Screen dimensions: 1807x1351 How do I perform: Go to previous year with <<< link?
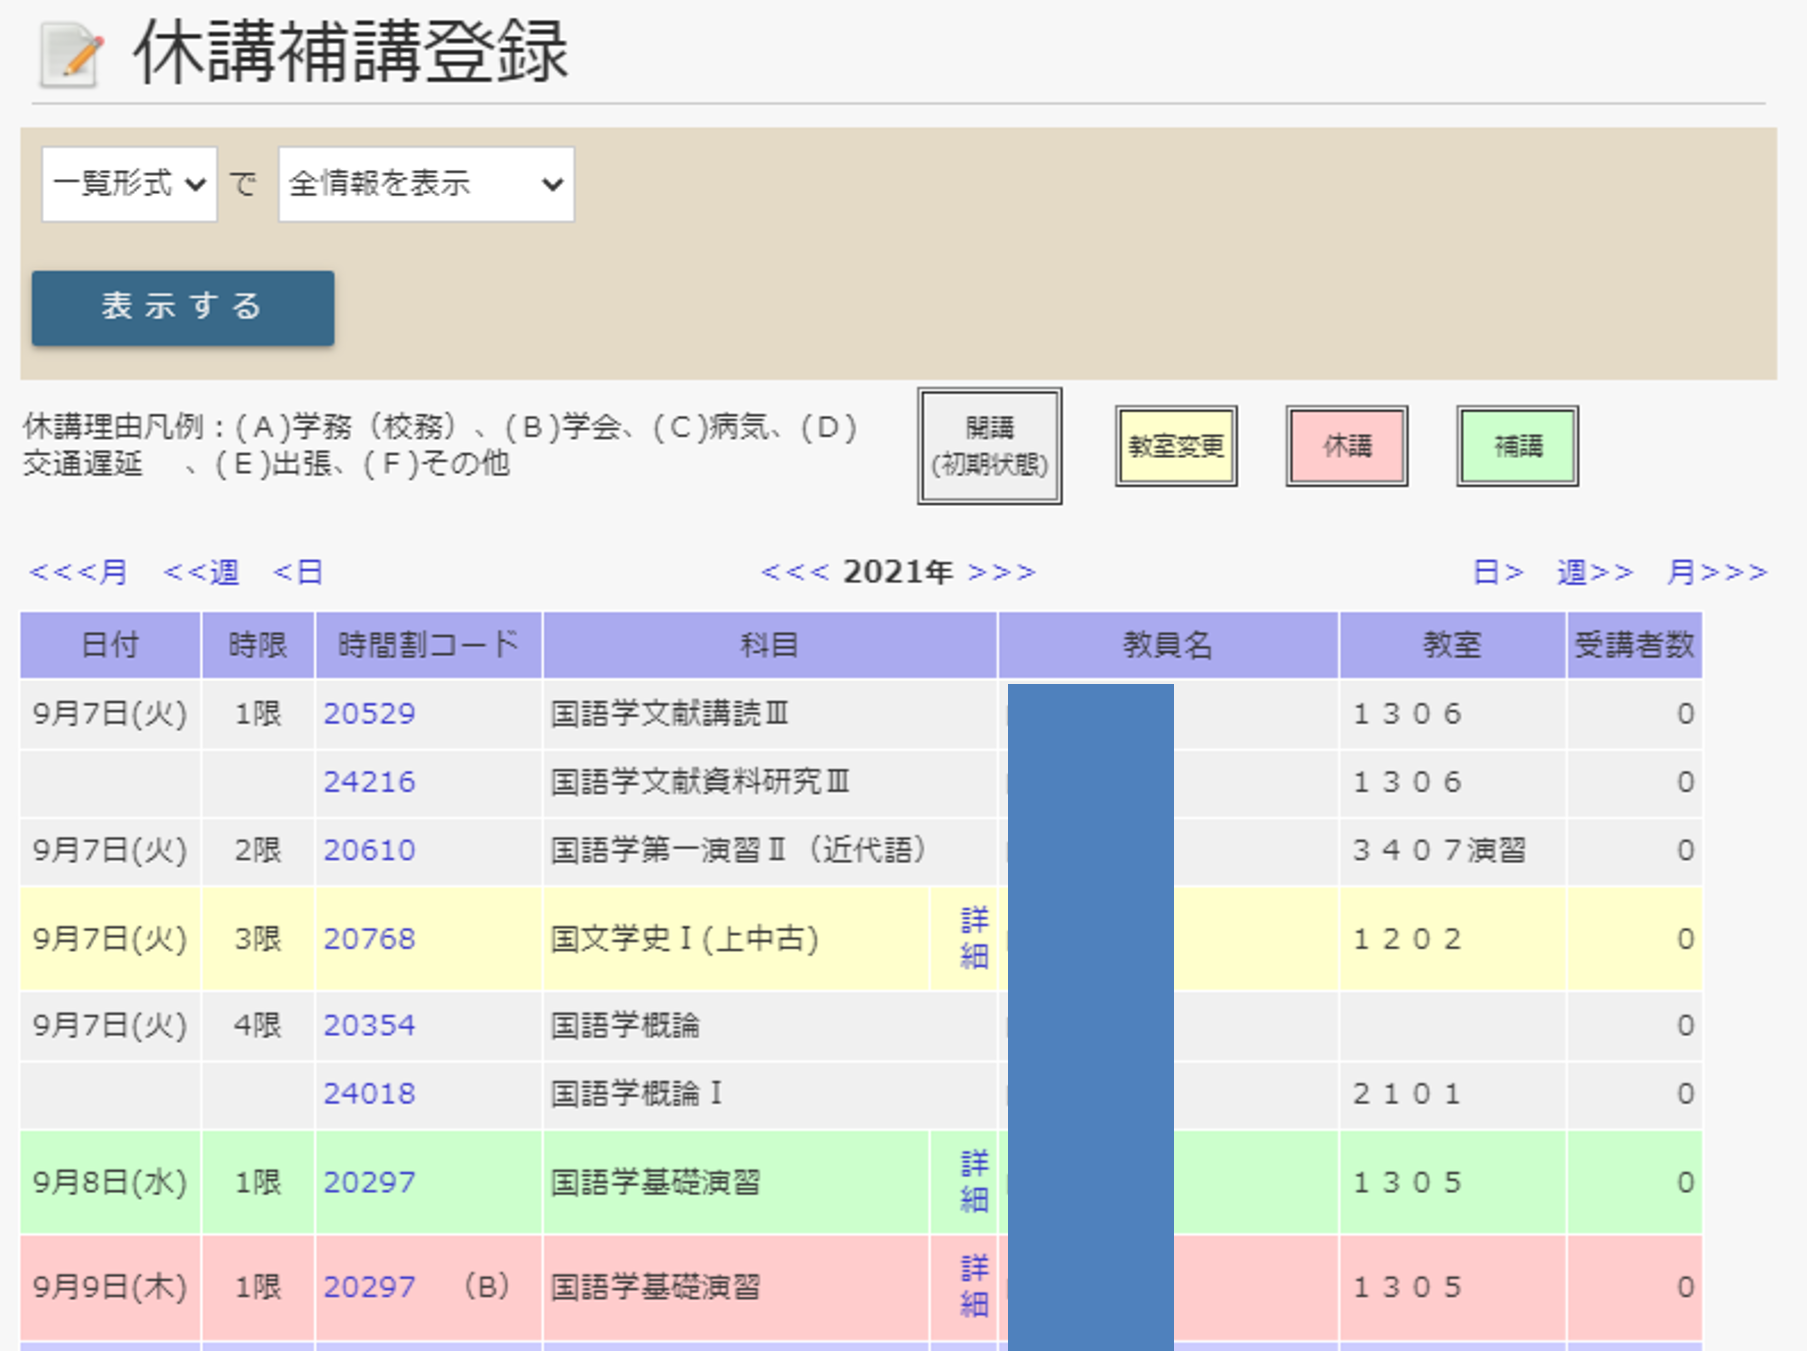pos(795,572)
